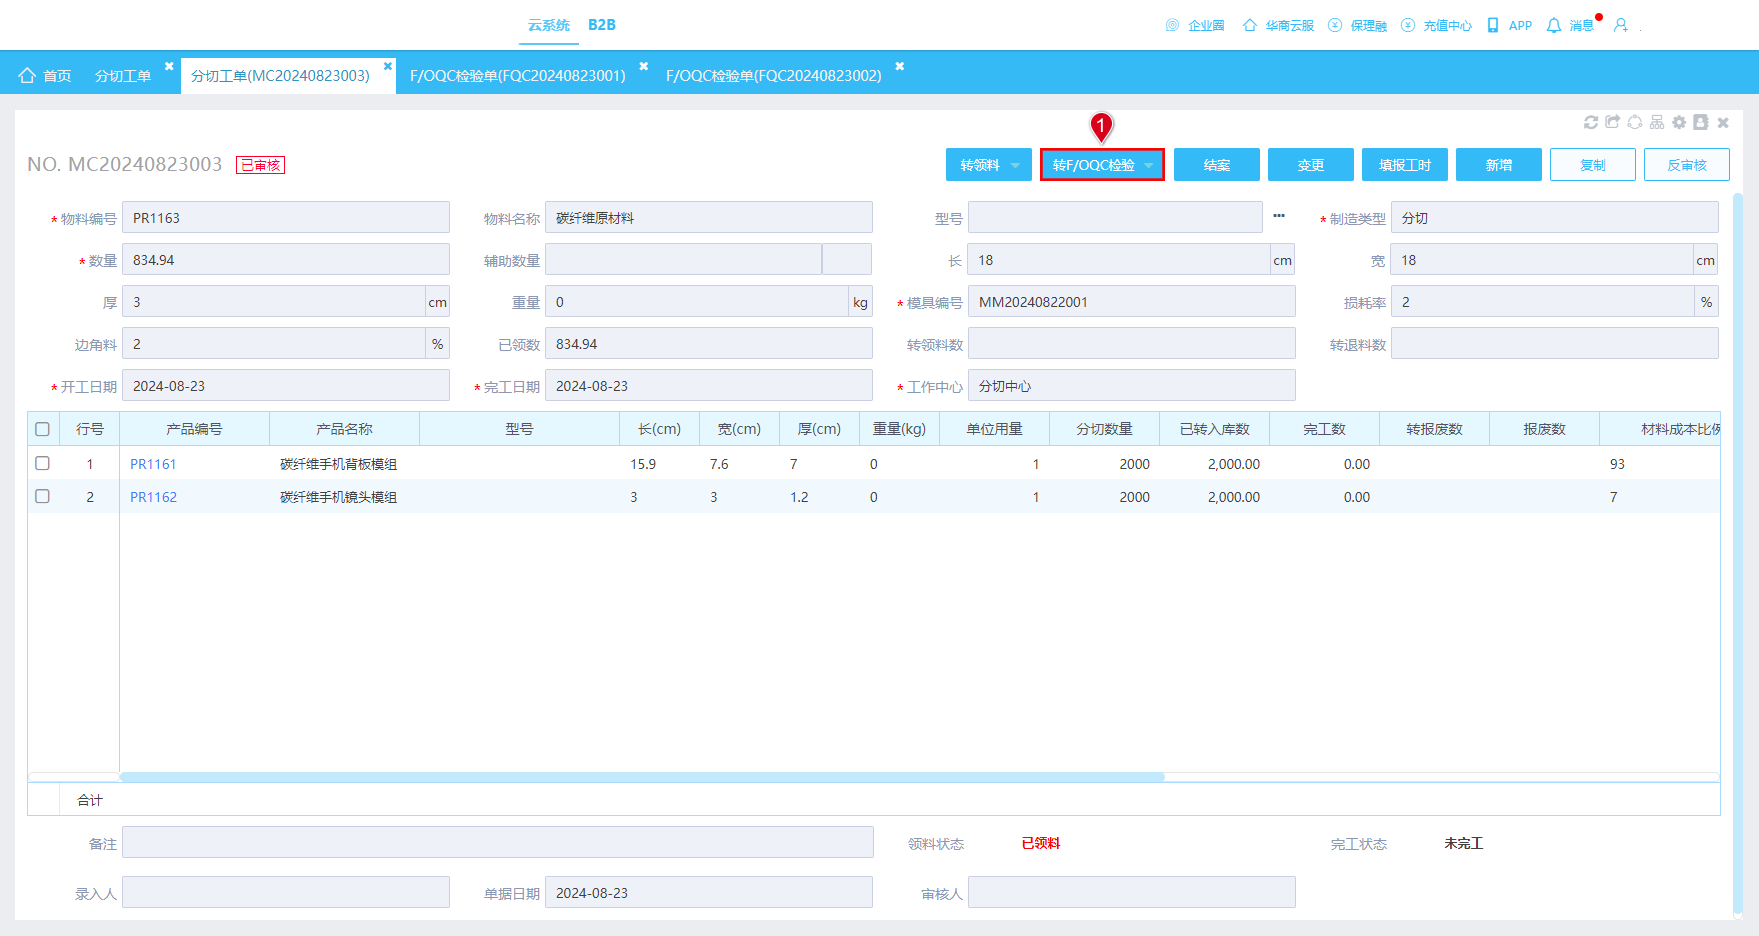Open the settings gear icon
Viewport: 1759px width, 936px height.
1679,122
